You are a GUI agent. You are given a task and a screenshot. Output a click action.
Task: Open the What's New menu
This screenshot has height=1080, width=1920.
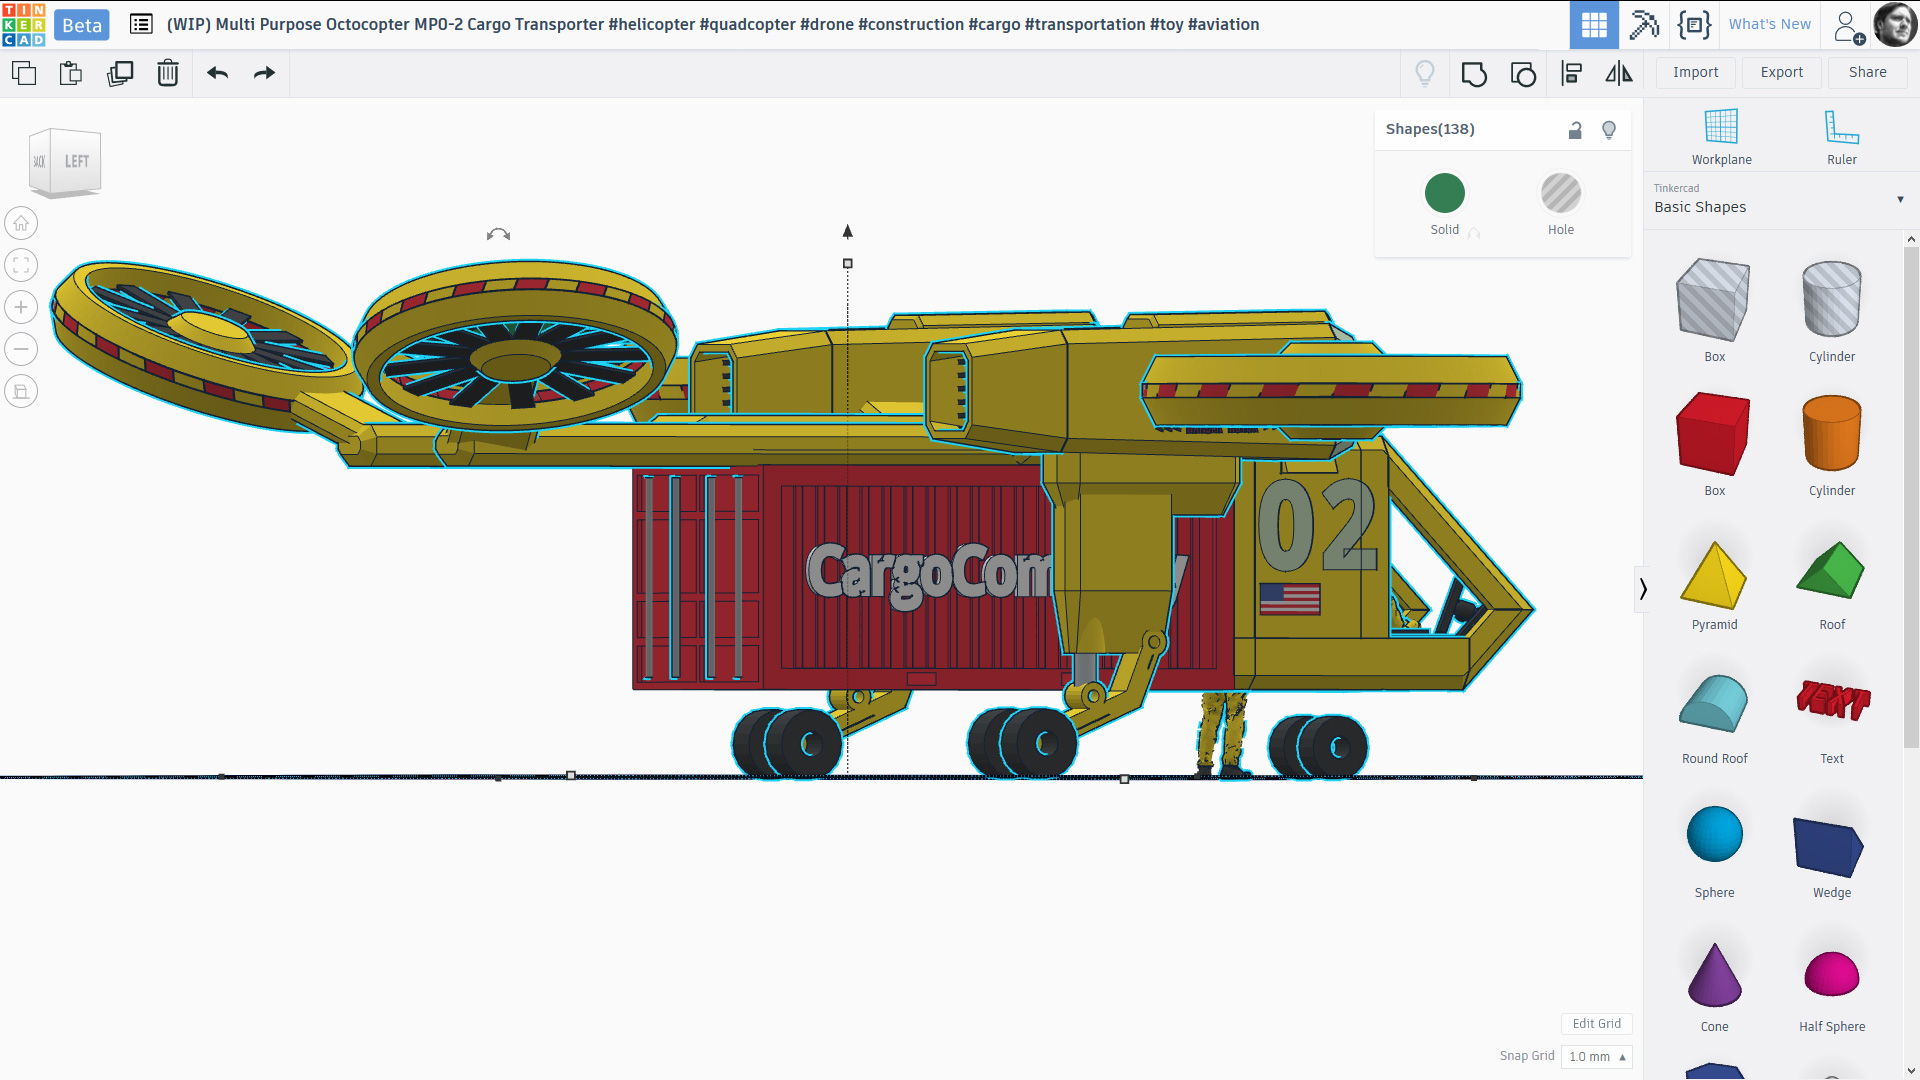pyautogui.click(x=1769, y=24)
